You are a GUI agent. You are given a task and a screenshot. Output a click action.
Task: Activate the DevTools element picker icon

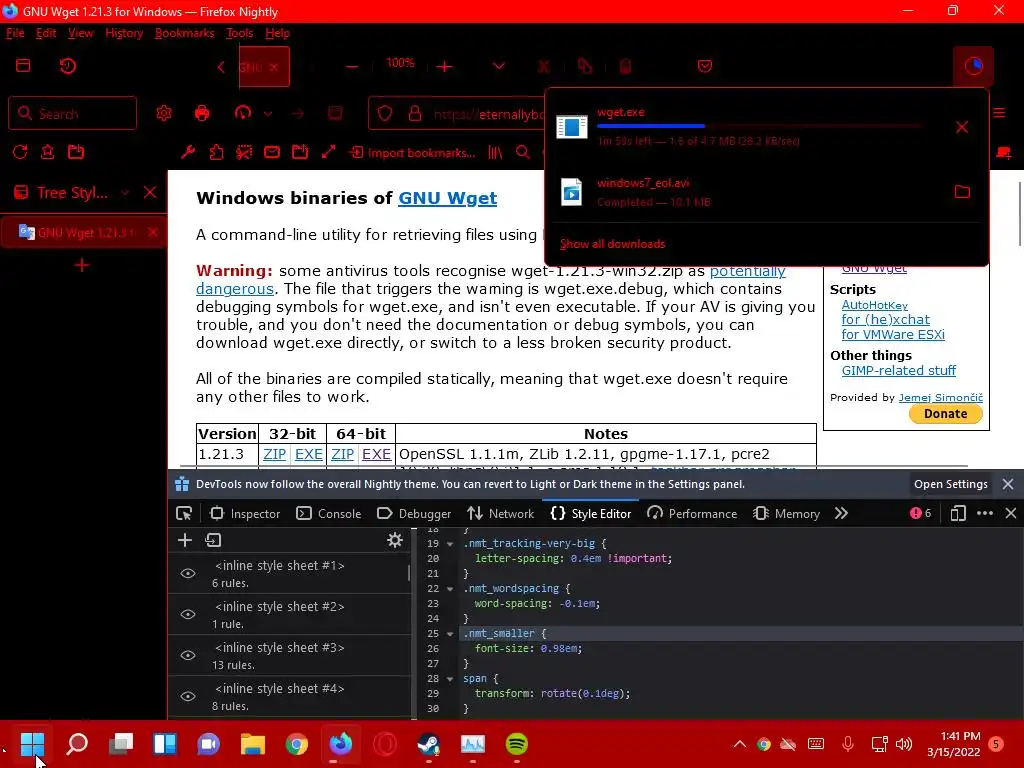point(184,513)
